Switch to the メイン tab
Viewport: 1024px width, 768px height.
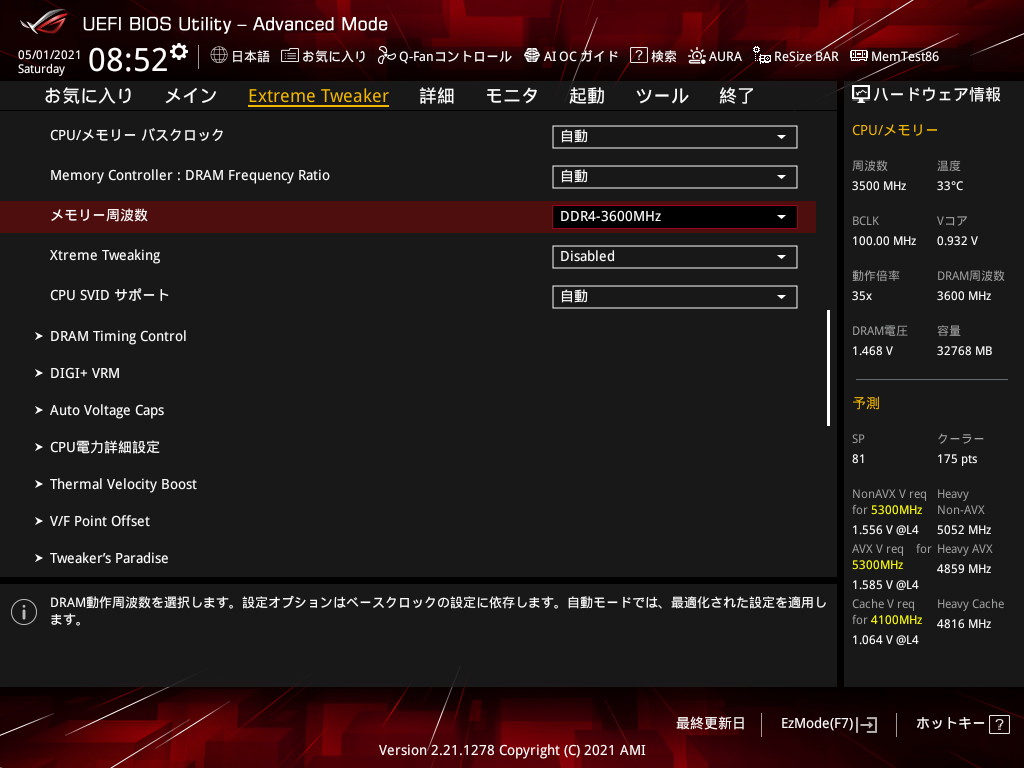(191, 96)
